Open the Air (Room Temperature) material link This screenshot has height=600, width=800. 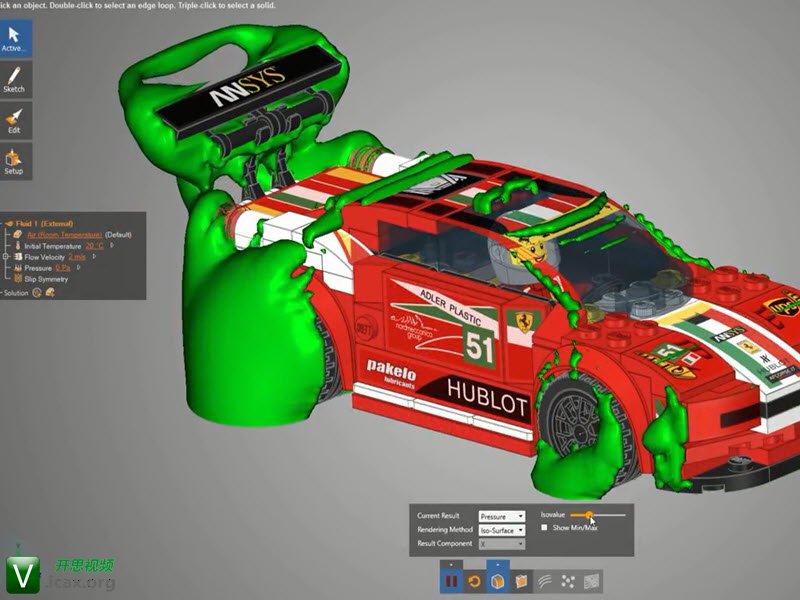click(64, 235)
